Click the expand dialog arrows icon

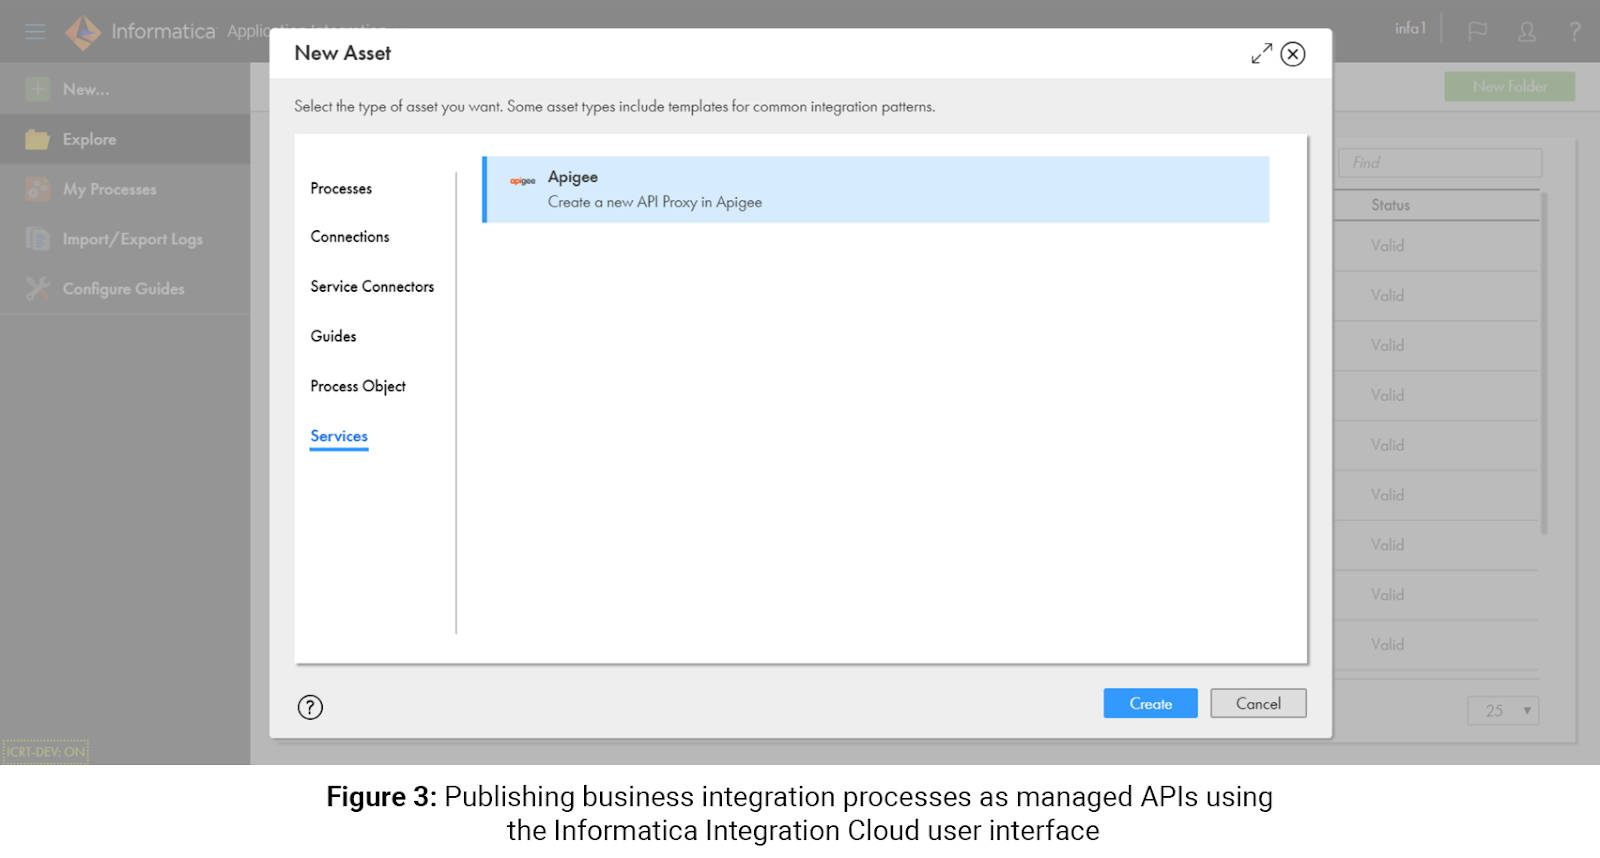[1261, 54]
